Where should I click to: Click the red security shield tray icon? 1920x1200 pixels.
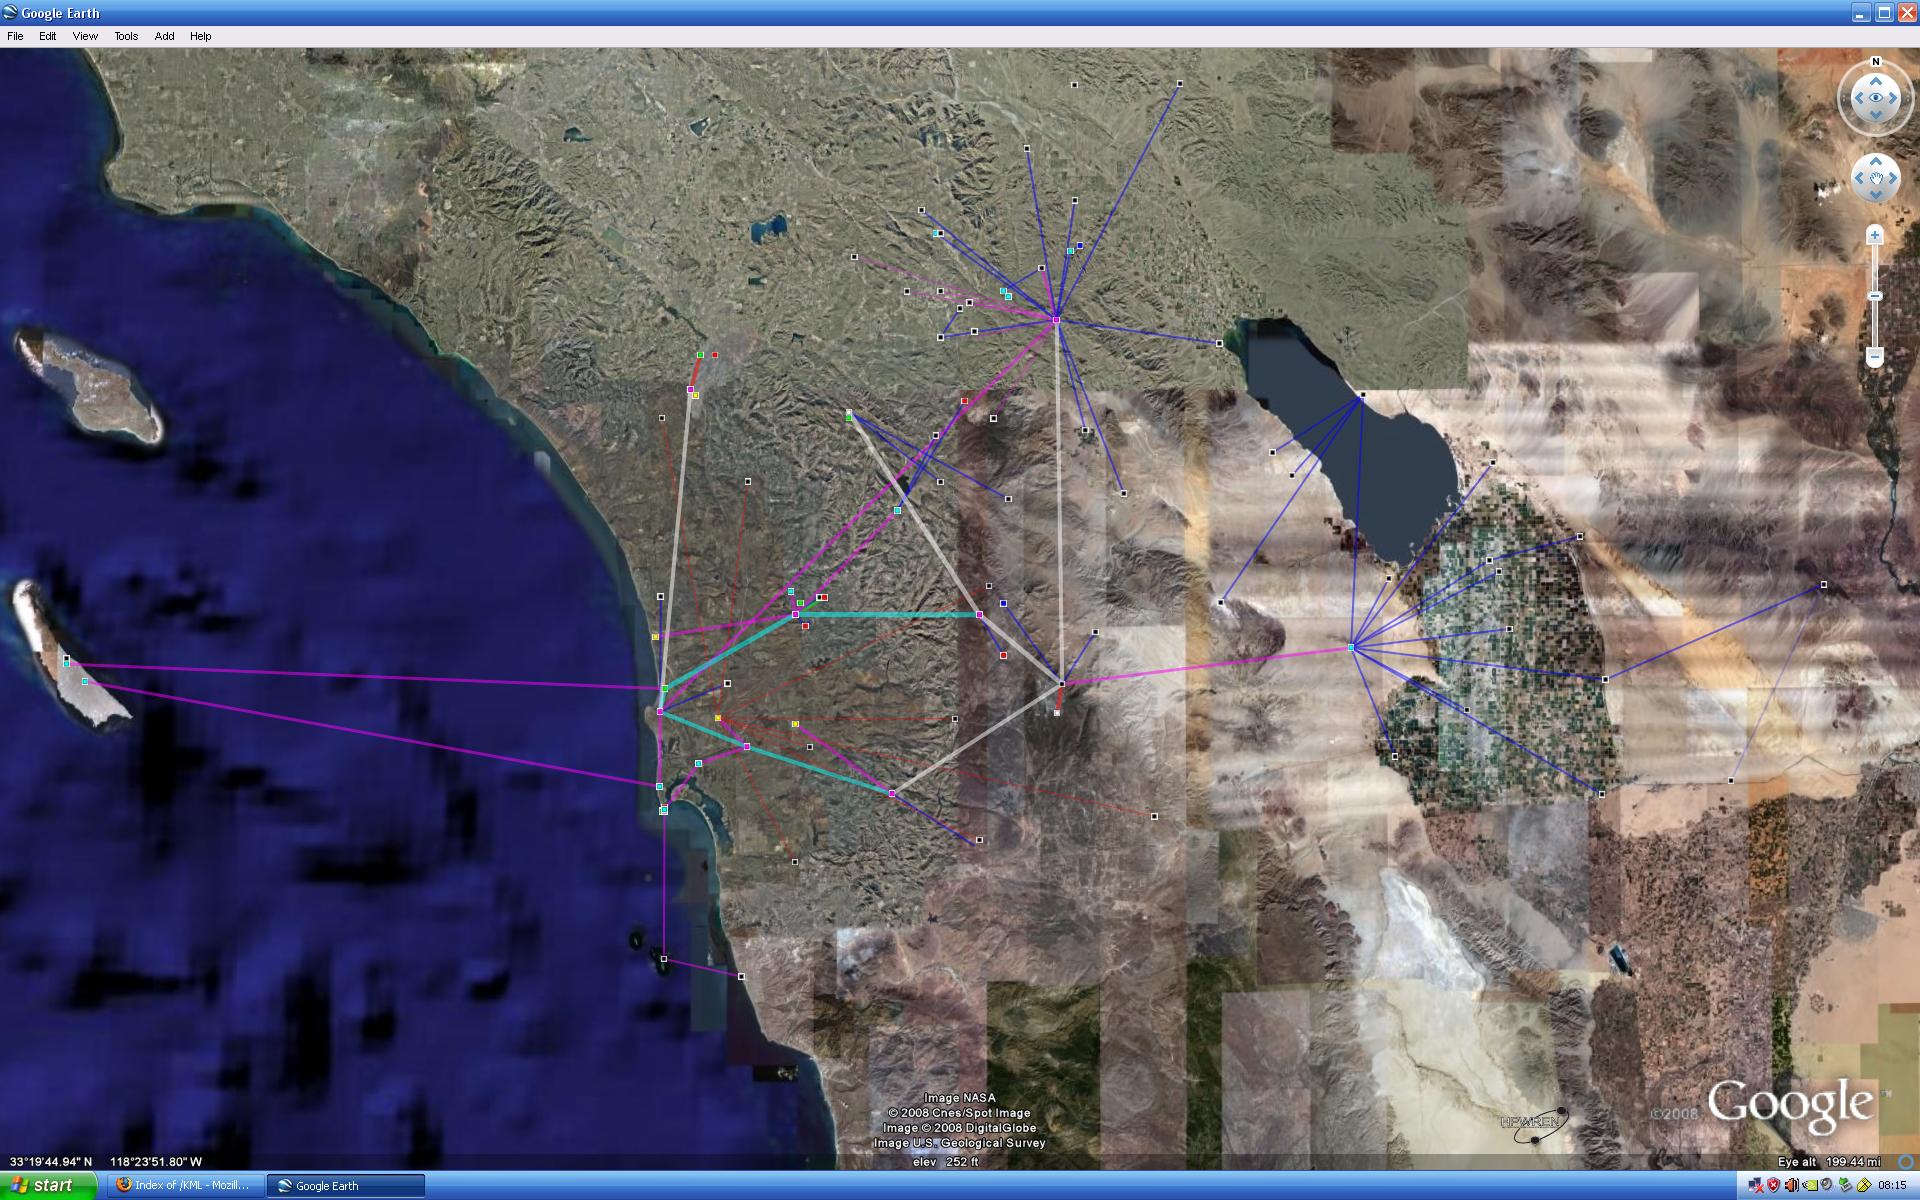click(x=1774, y=1185)
